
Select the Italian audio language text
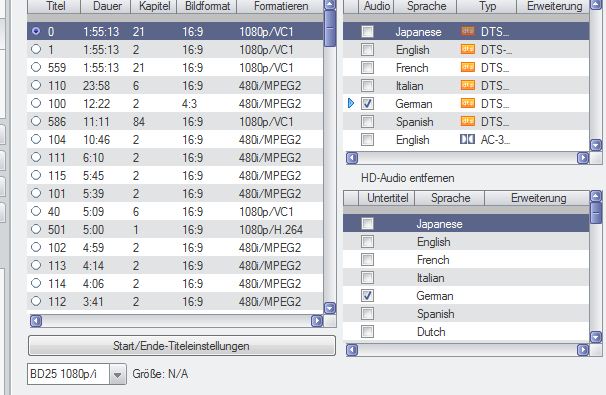(x=409, y=85)
